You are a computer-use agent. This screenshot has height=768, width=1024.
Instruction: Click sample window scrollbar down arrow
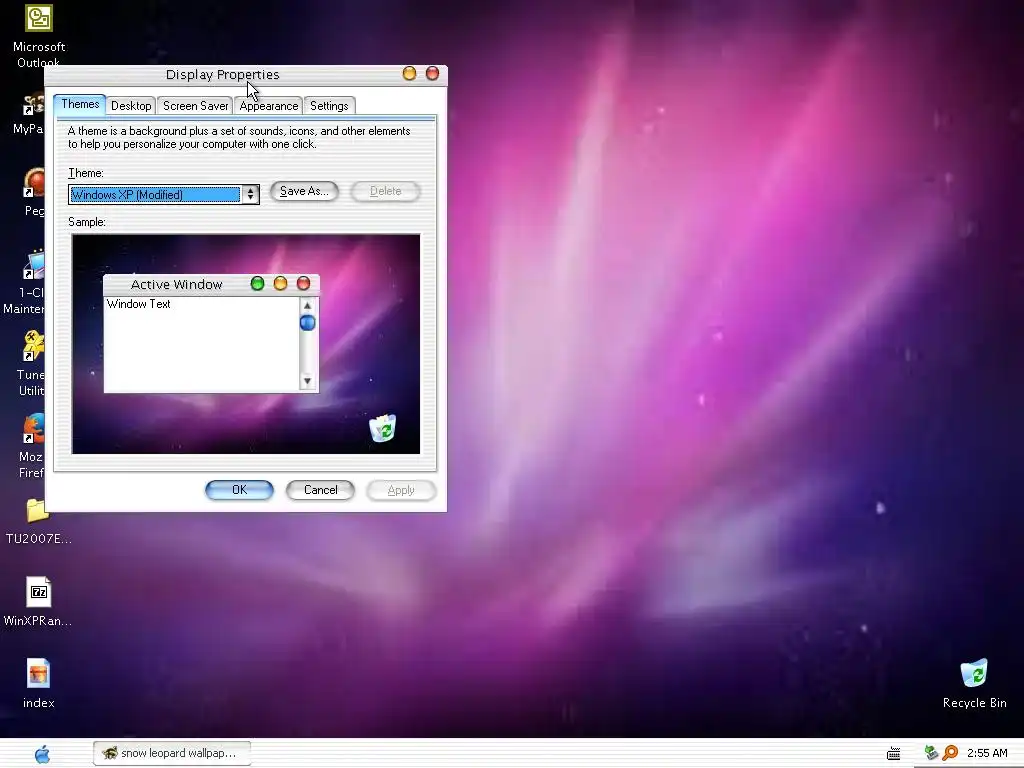coord(308,381)
